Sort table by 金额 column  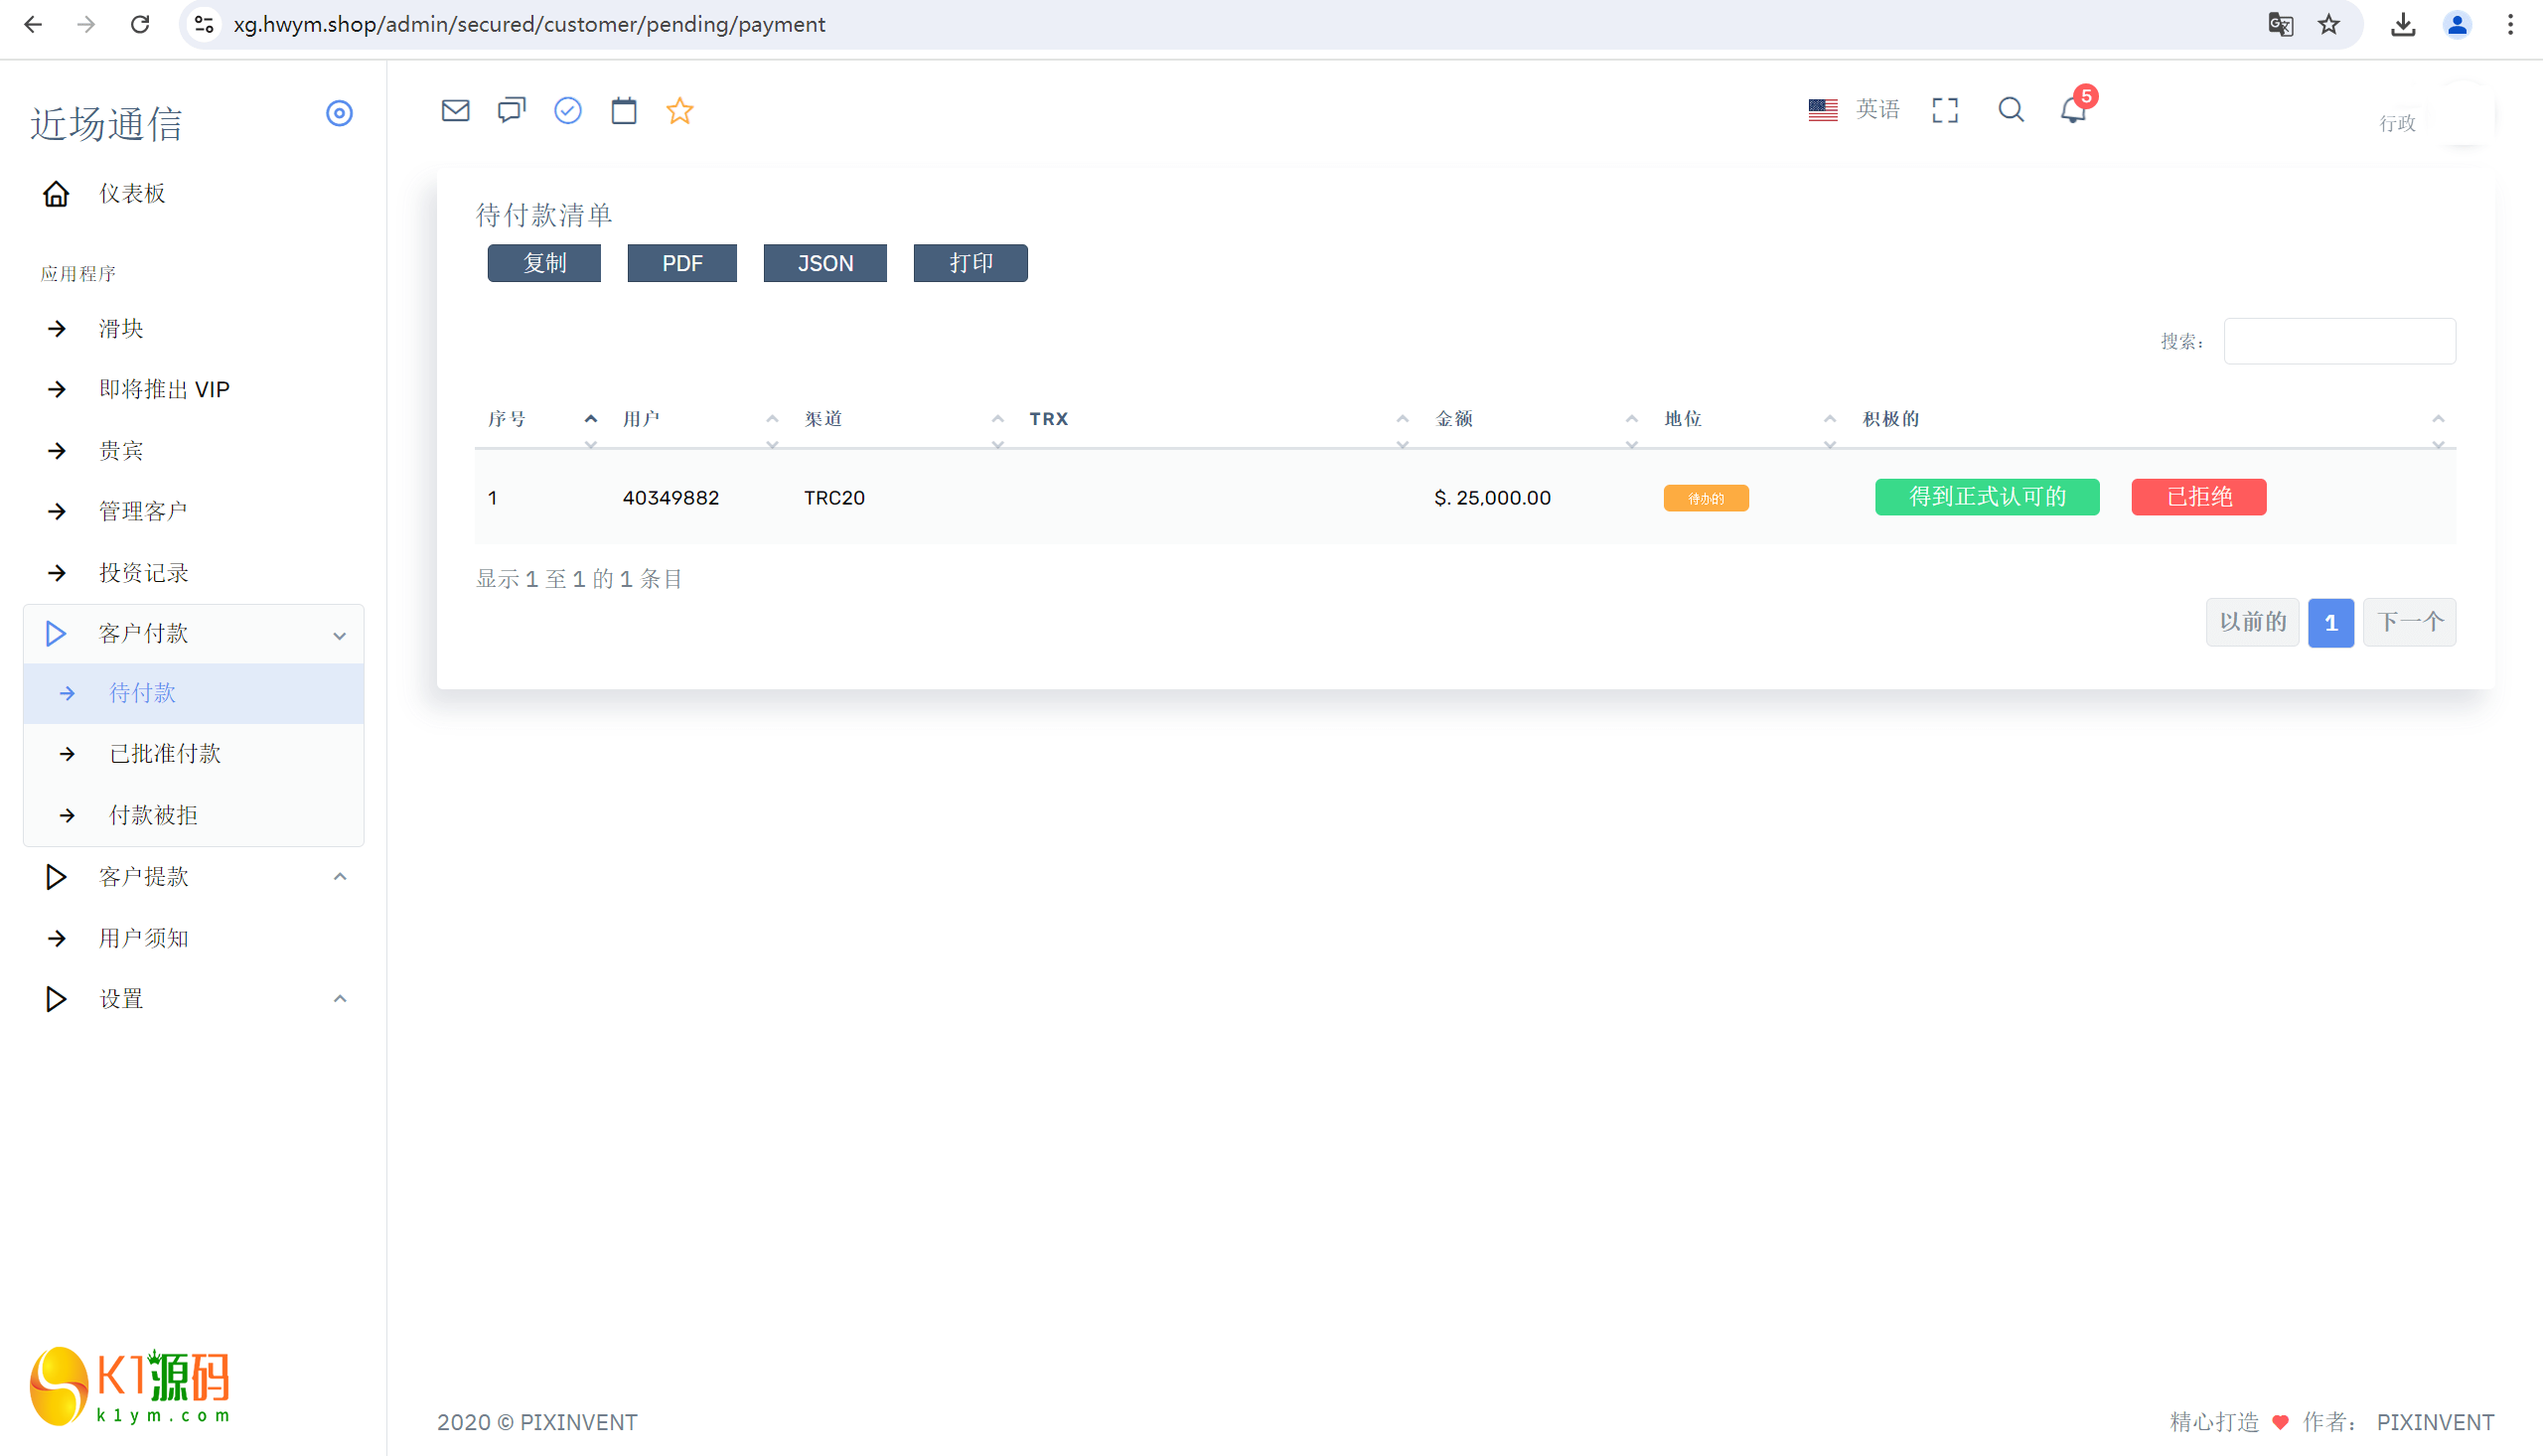point(1454,419)
